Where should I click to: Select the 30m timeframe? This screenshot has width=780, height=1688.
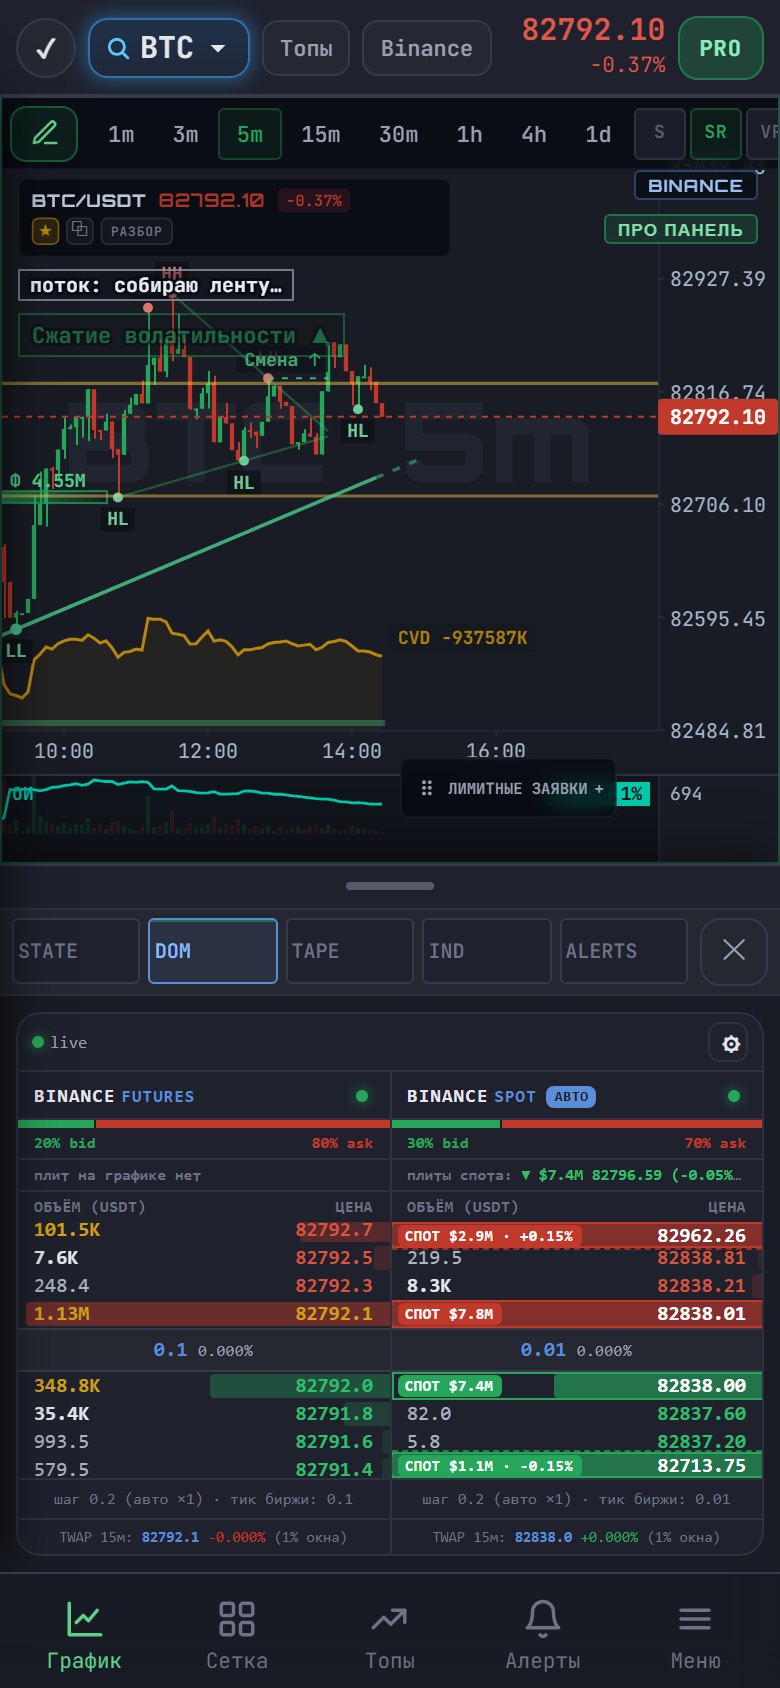click(398, 134)
